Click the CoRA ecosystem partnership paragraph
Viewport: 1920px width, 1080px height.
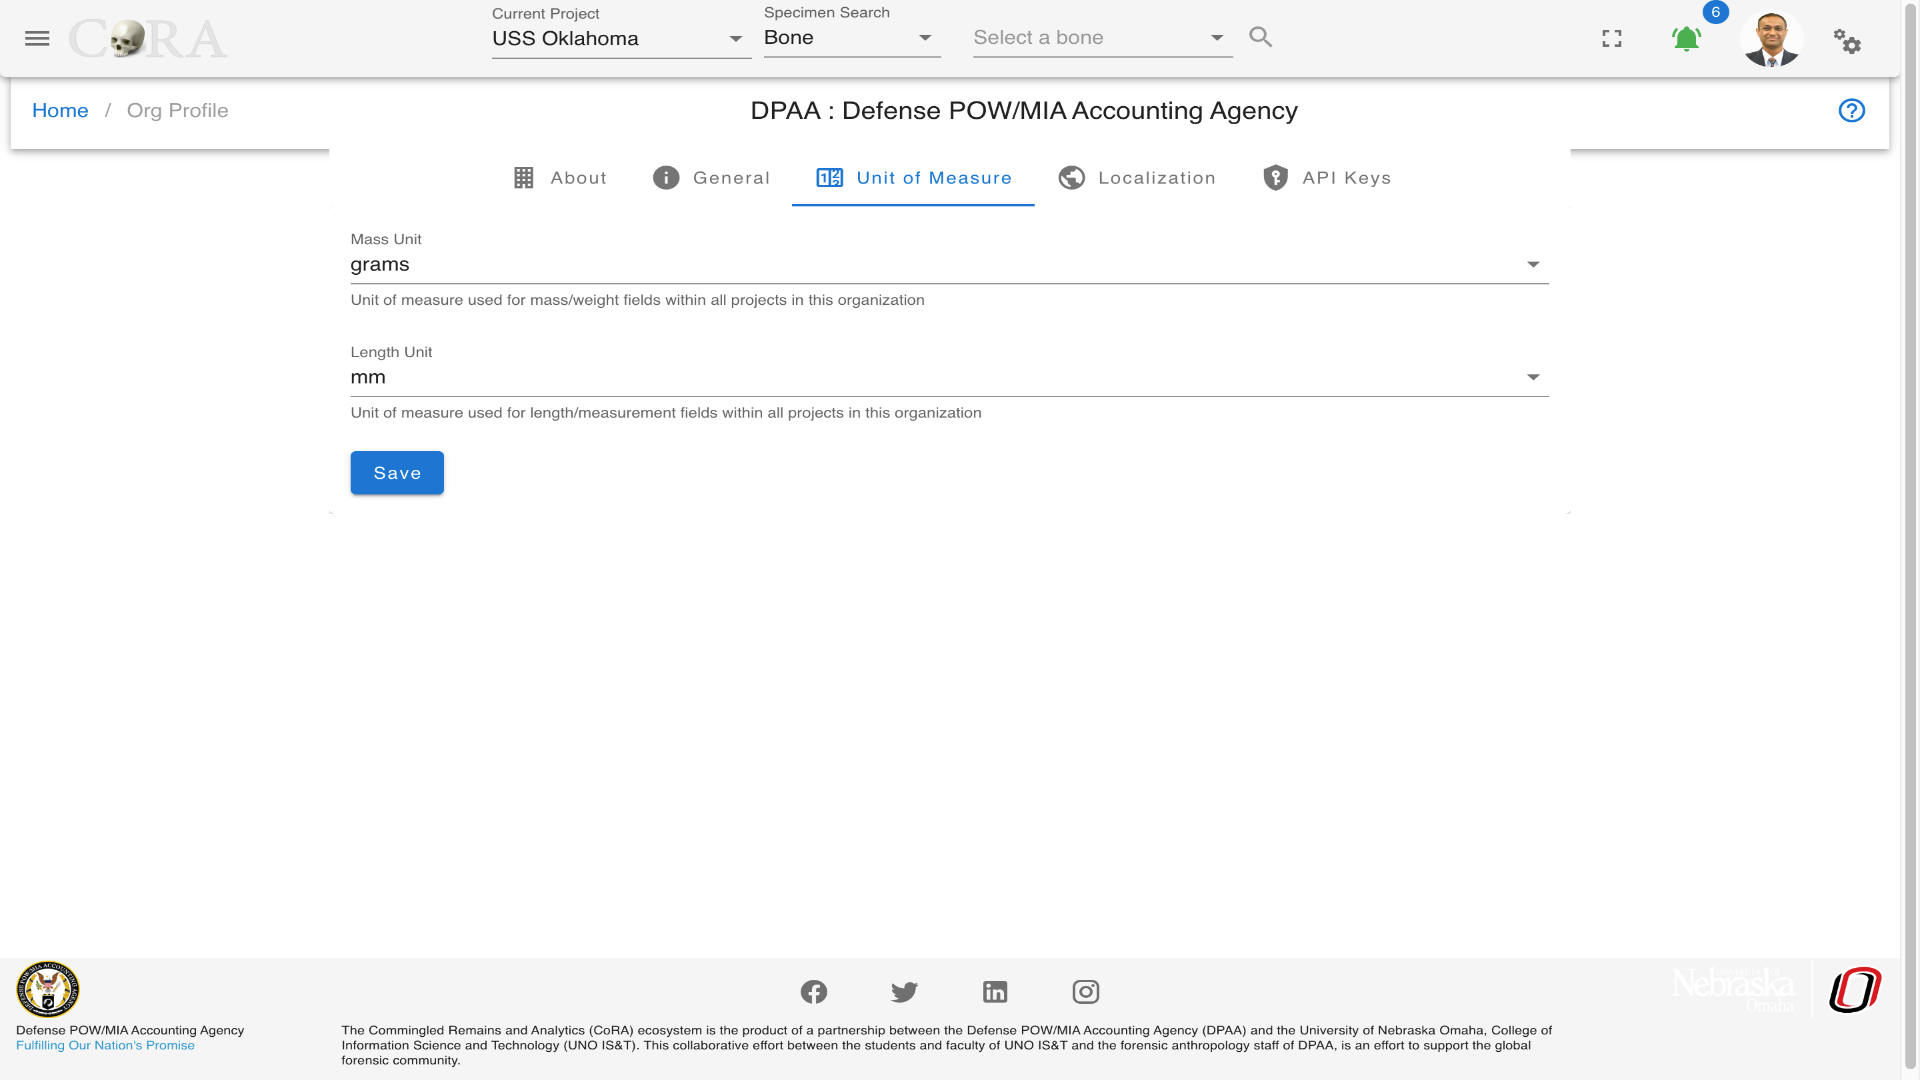click(x=946, y=1045)
